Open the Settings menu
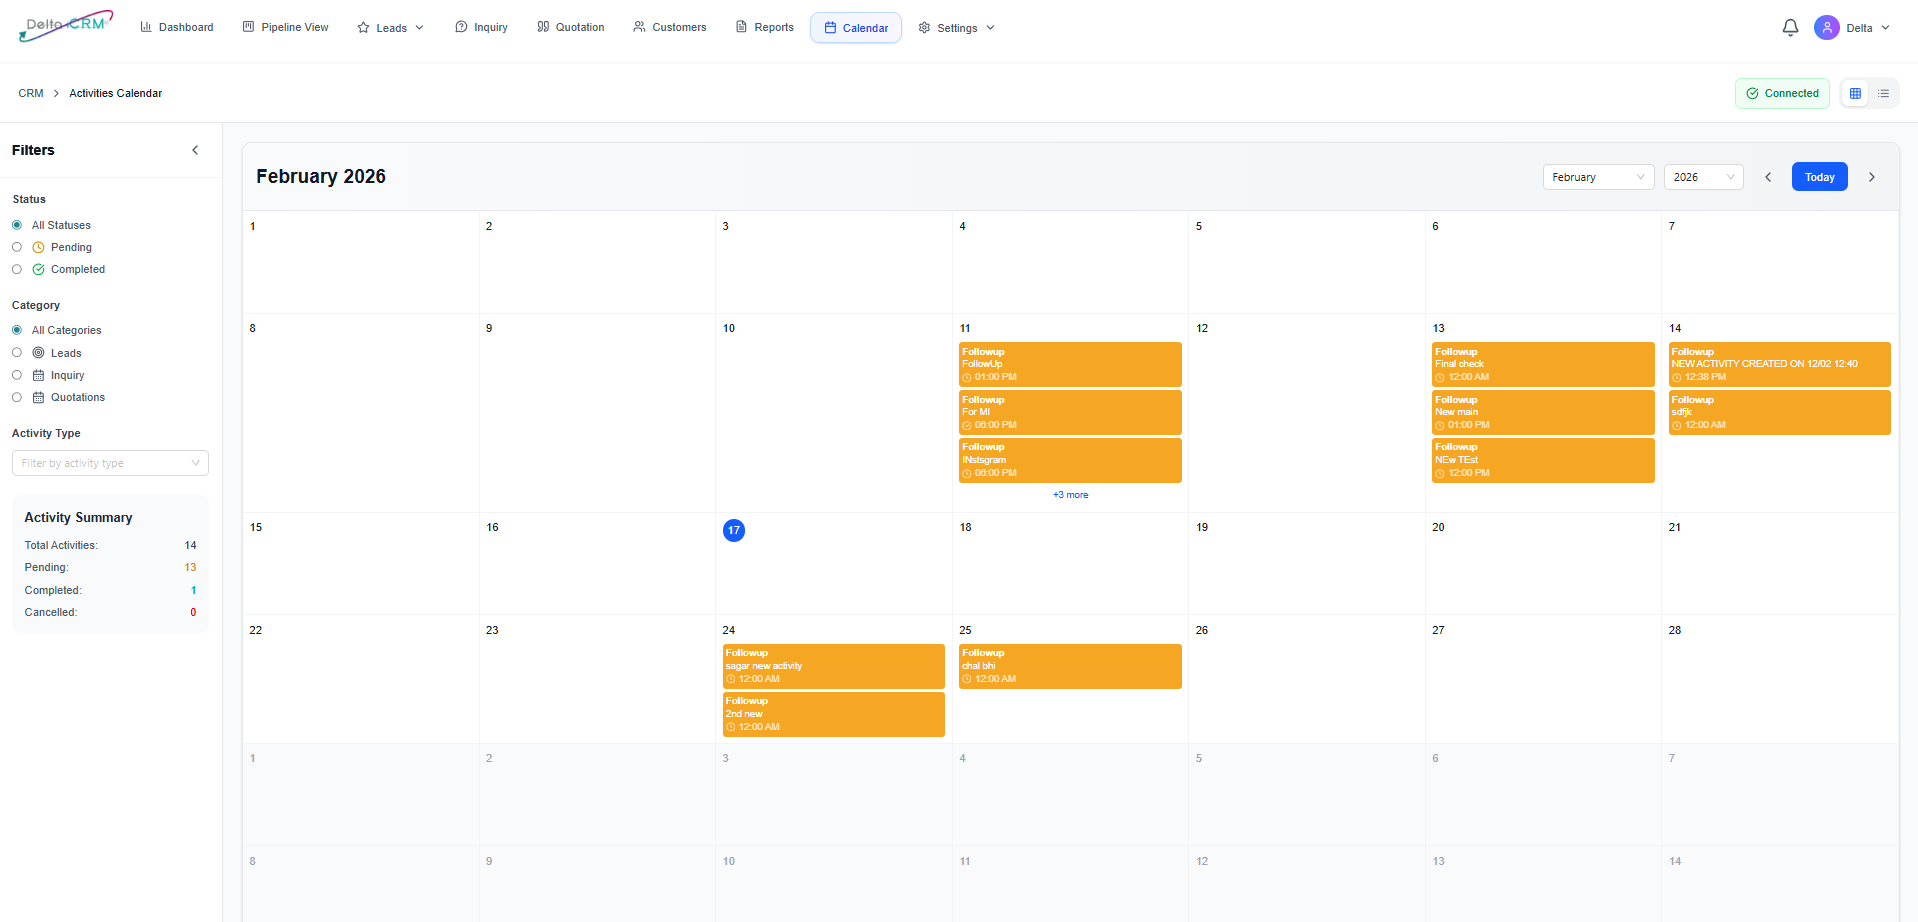This screenshot has height=922, width=1918. click(x=955, y=27)
